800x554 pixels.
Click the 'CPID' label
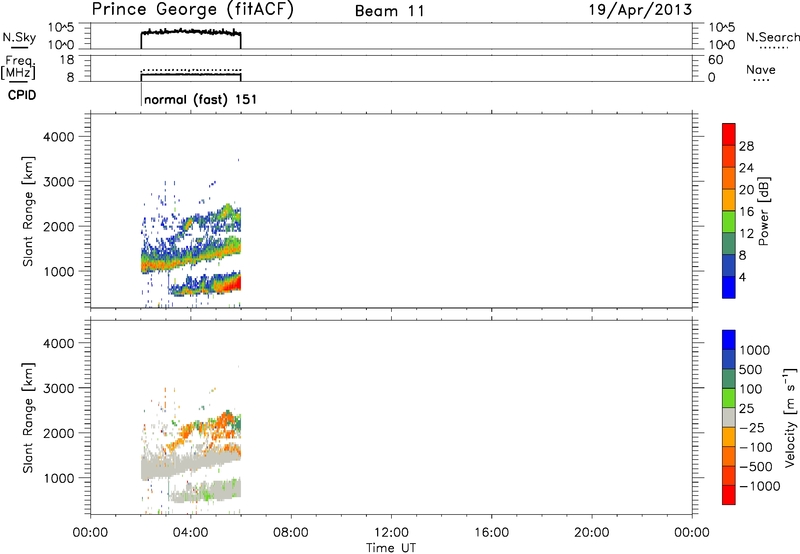[x=22, y=95]
